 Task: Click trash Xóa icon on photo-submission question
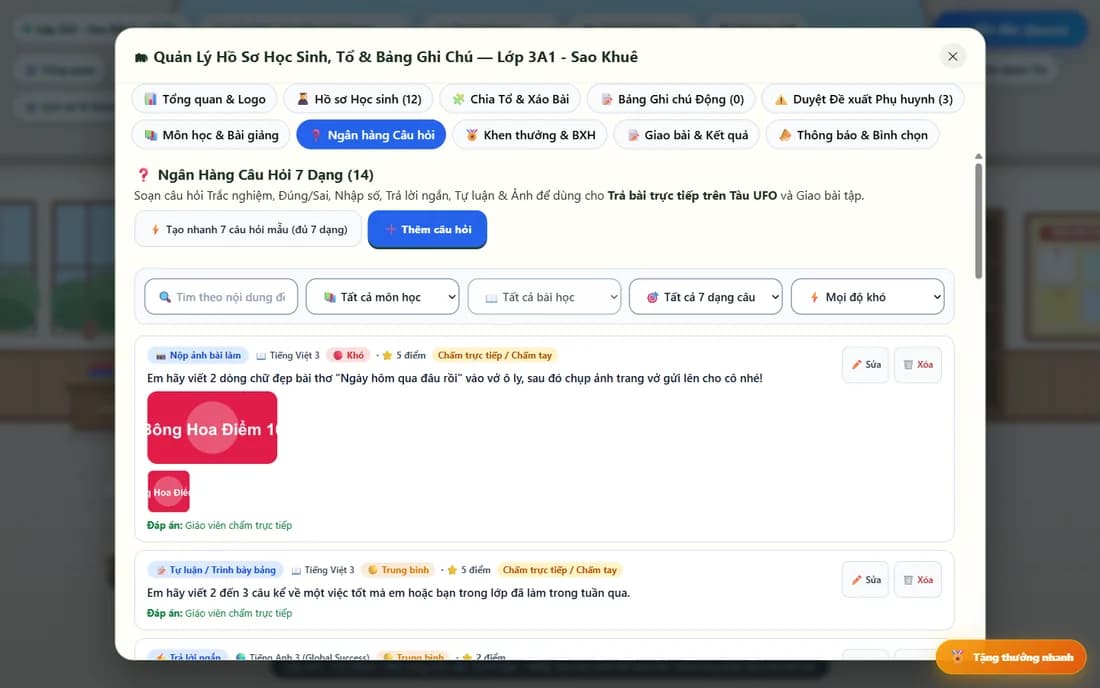click(908, 365)
